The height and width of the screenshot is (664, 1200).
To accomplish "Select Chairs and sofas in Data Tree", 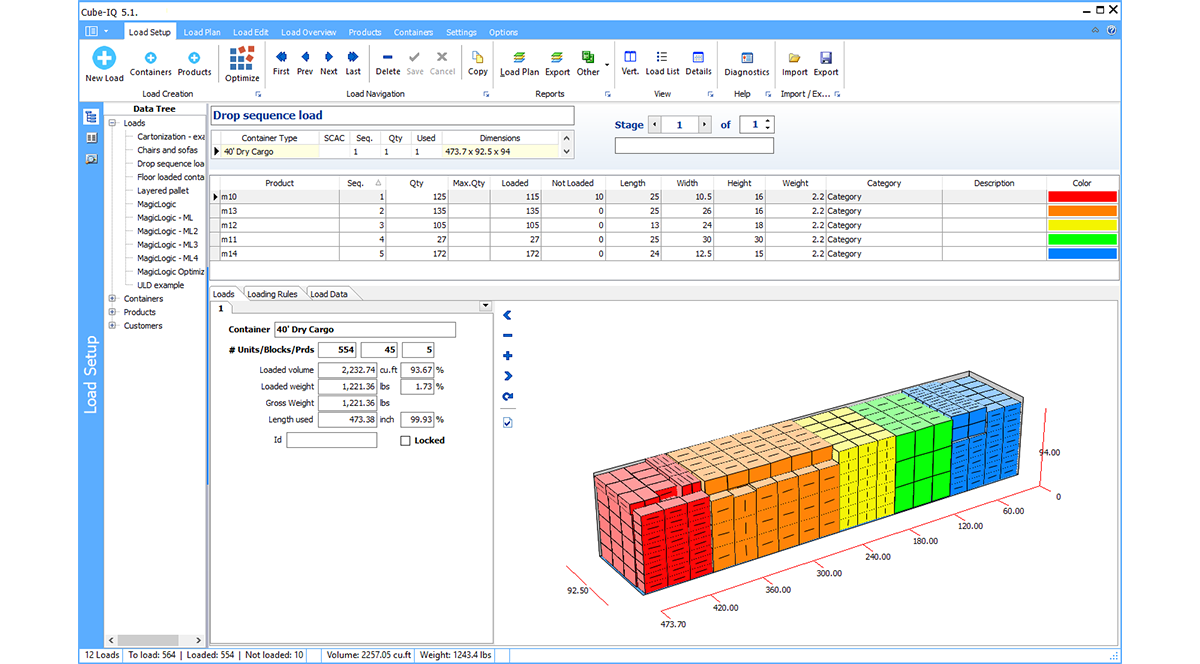I will 167,150.
